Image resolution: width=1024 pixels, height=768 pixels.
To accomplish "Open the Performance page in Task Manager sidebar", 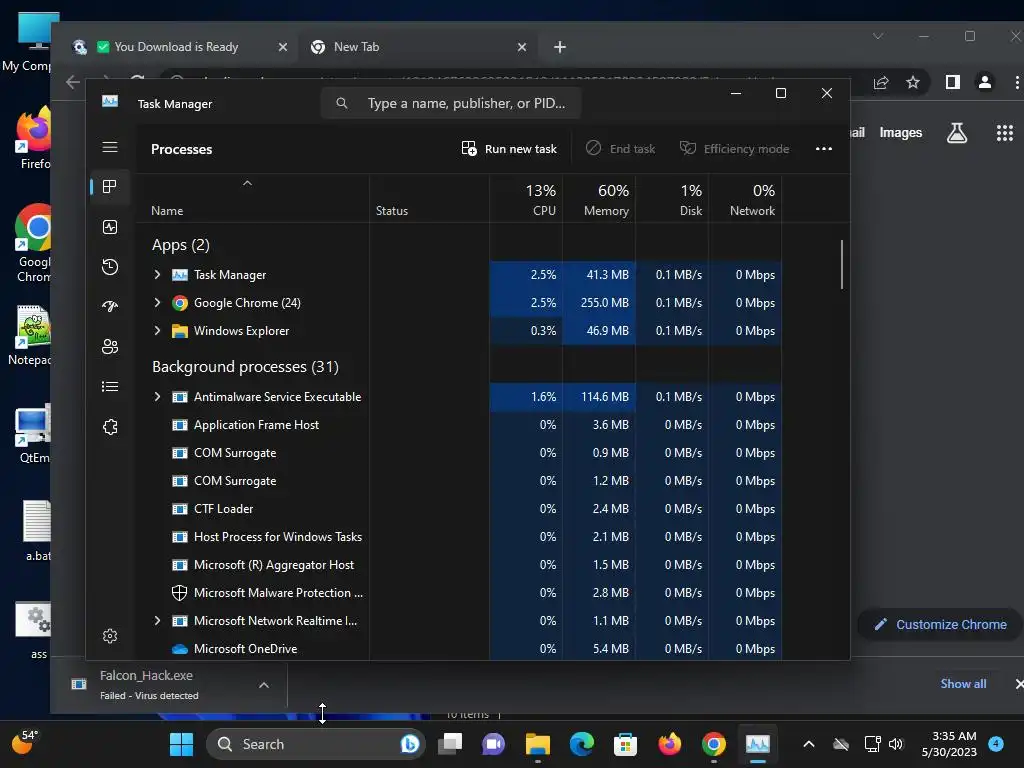I will [110, 227].
